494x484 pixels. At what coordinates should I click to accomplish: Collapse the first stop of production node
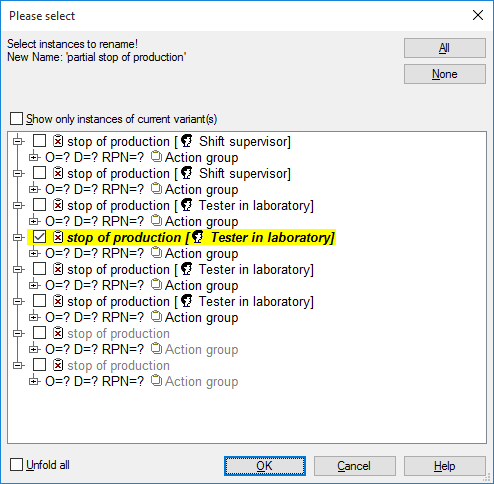pos(18,141)
